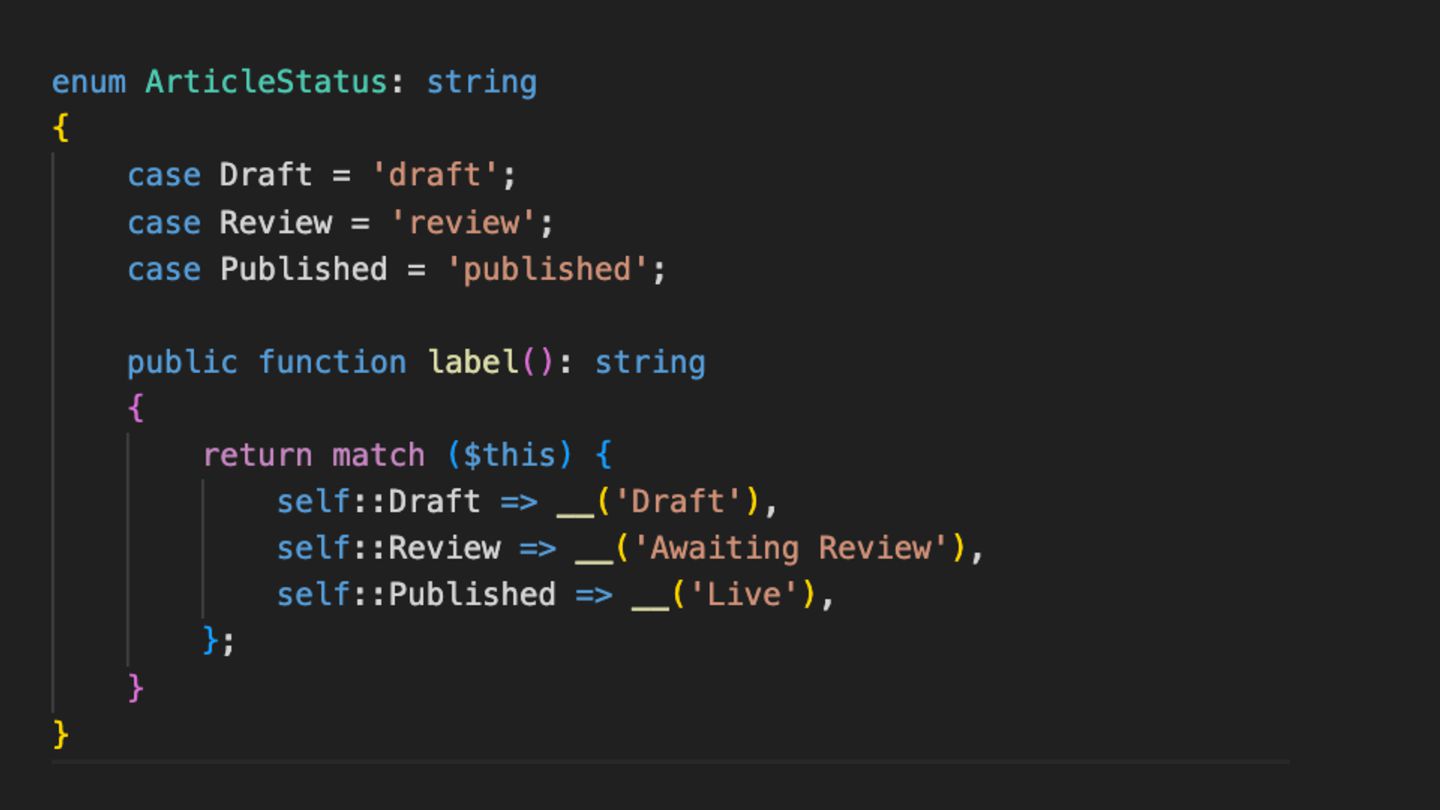This screenshot has height=810, width=1440.
Task: Click the Published case identifier
Action: point(304,269)
